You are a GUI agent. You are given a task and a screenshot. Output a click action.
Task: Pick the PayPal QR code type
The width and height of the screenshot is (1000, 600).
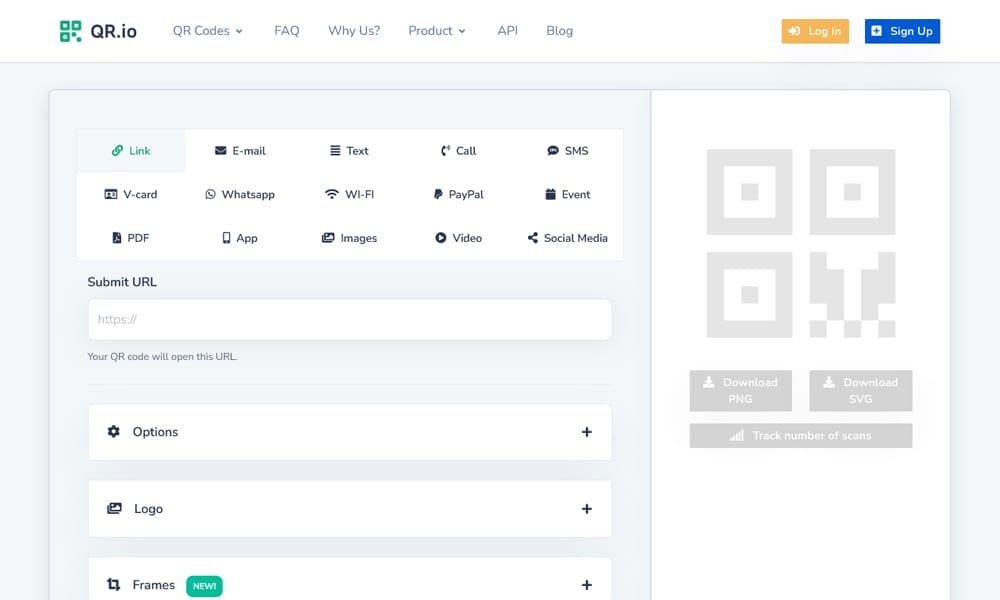point(459,195)
